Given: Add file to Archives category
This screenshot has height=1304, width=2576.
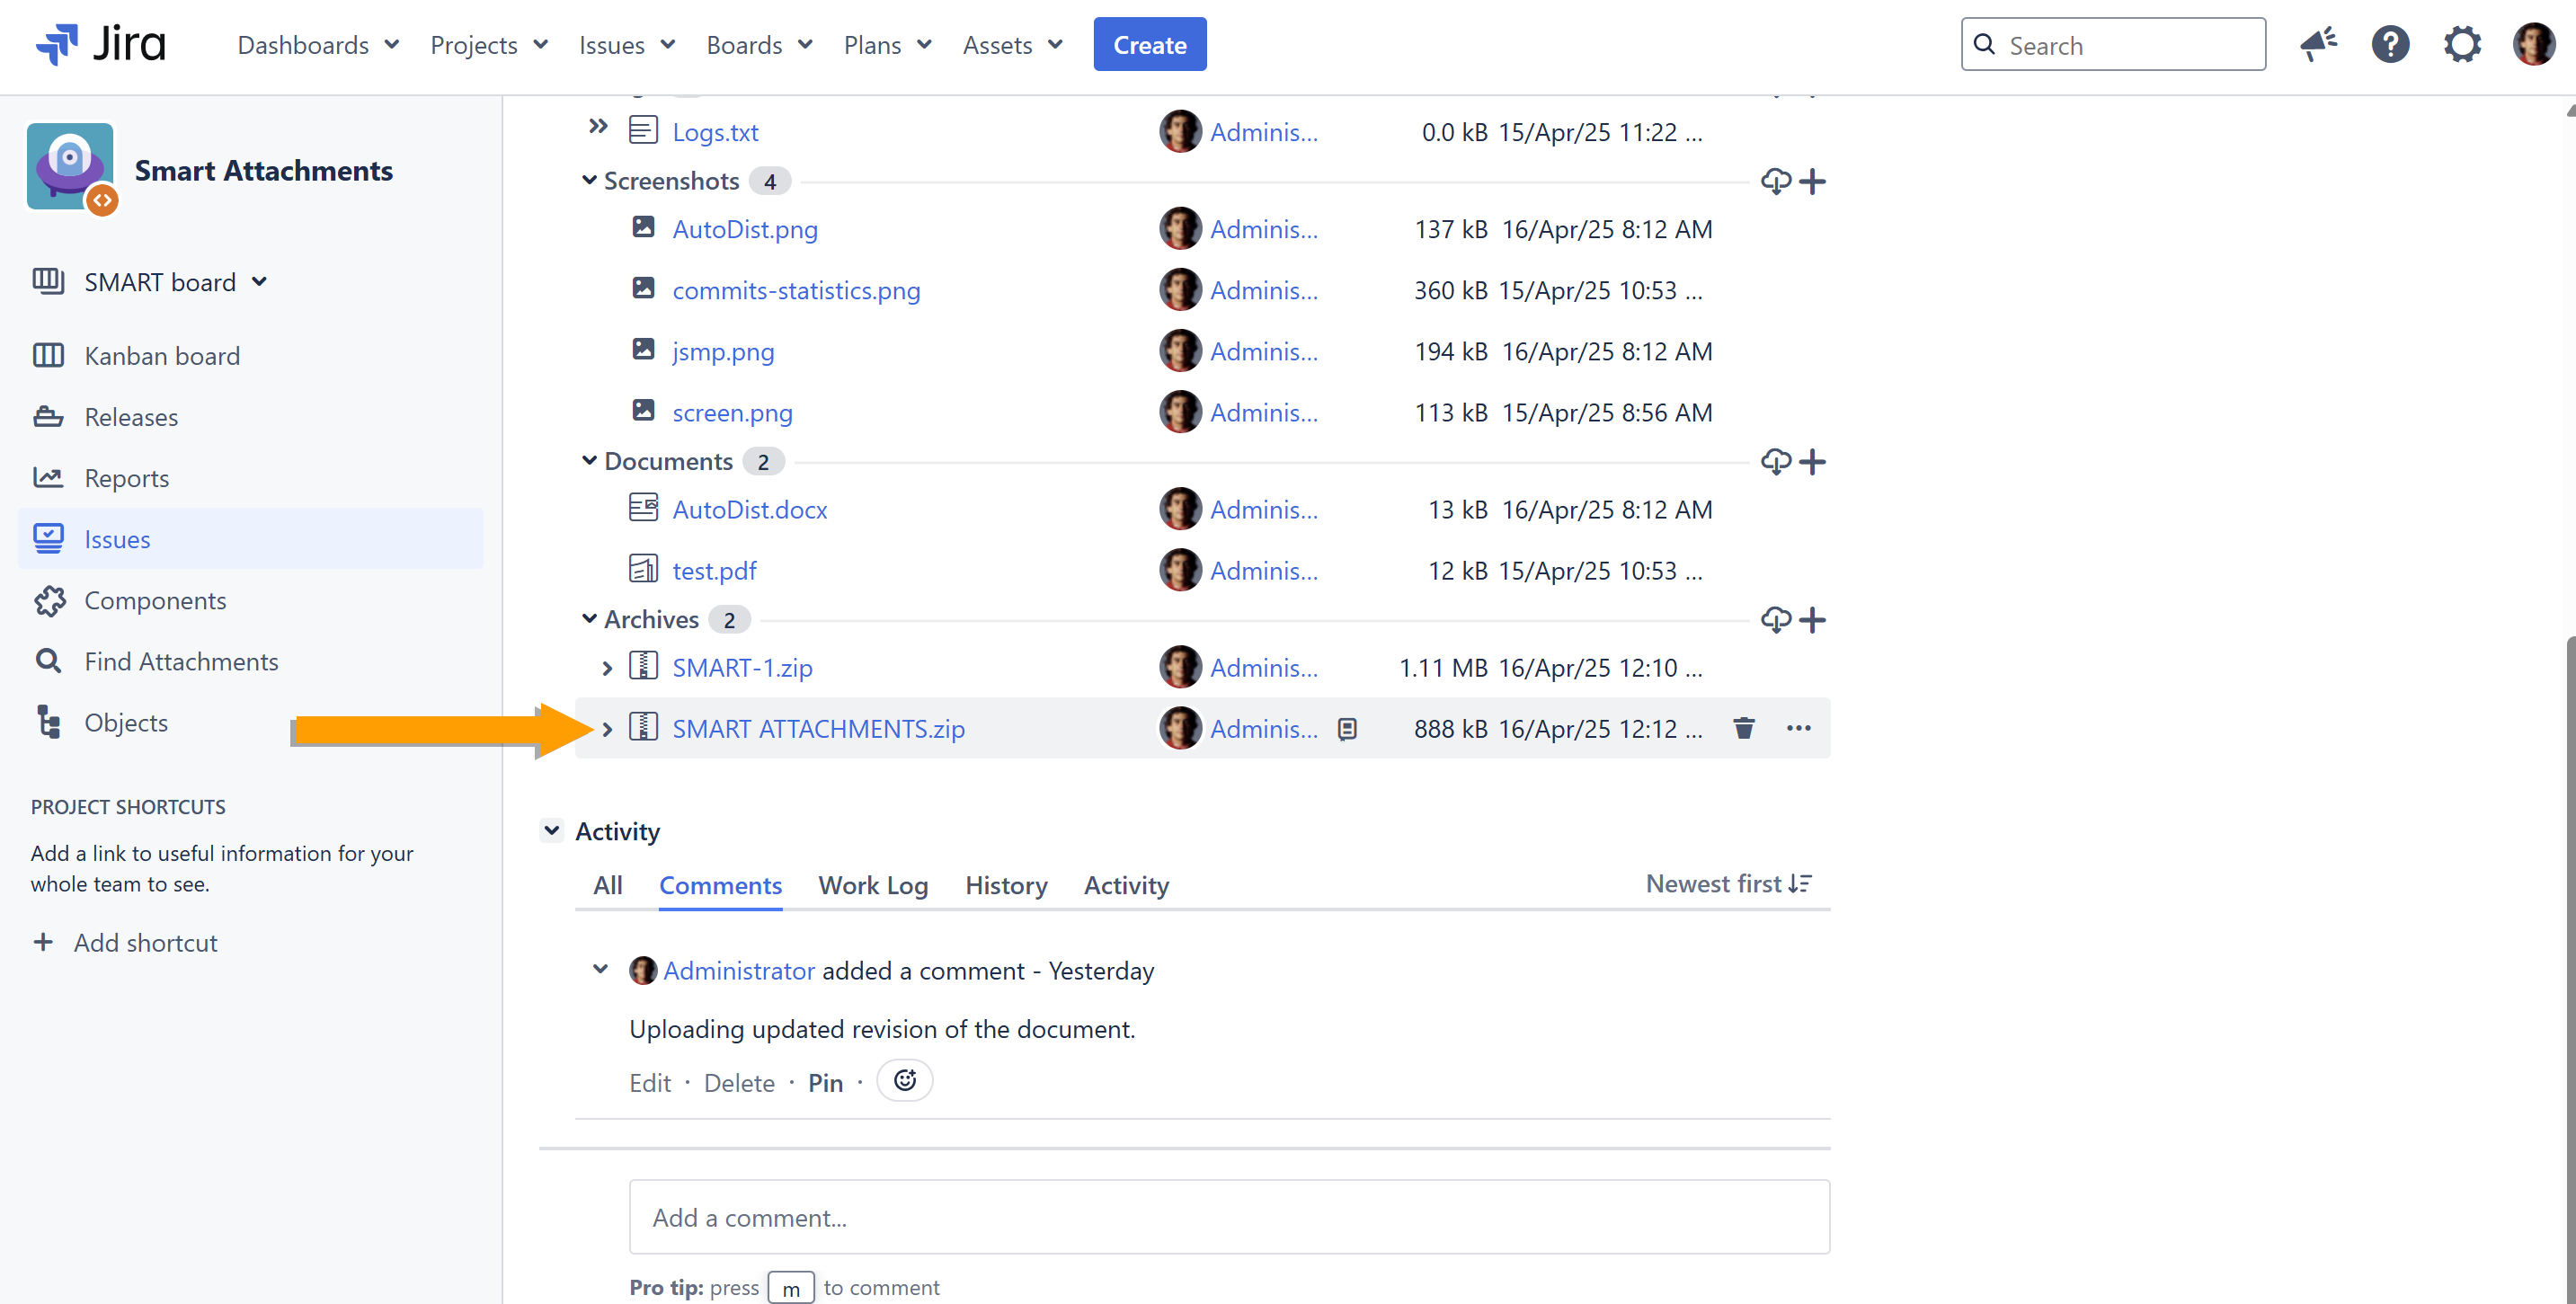Looking at the screenshot, I should point(1812,620).
